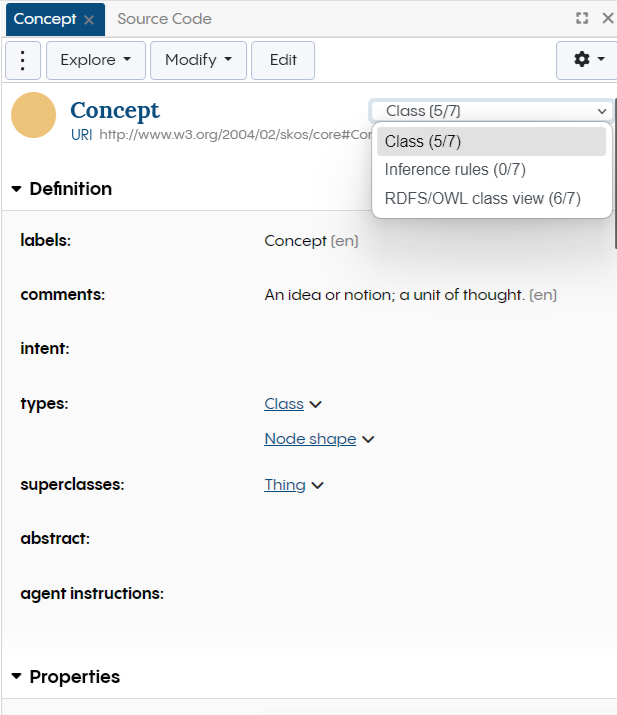This screenshot has height=715, width=617.
Task: Click the 'agent instructions:' field name
Action: (92, 593)
